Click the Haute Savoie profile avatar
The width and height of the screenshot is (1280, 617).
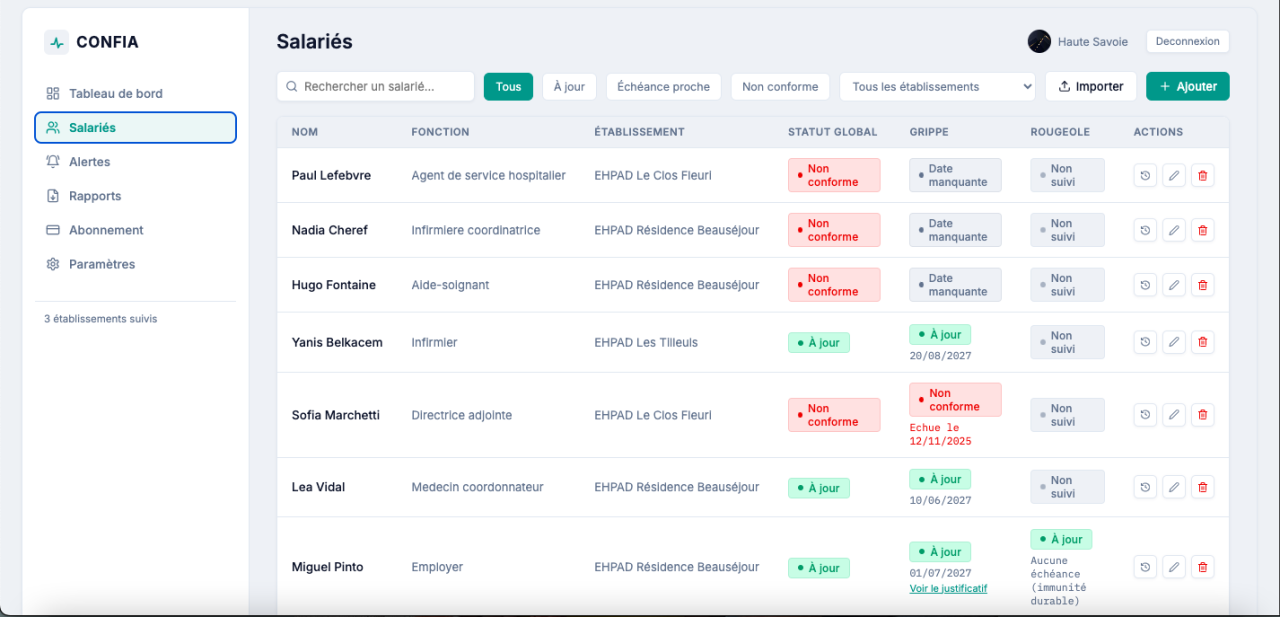1039,42
